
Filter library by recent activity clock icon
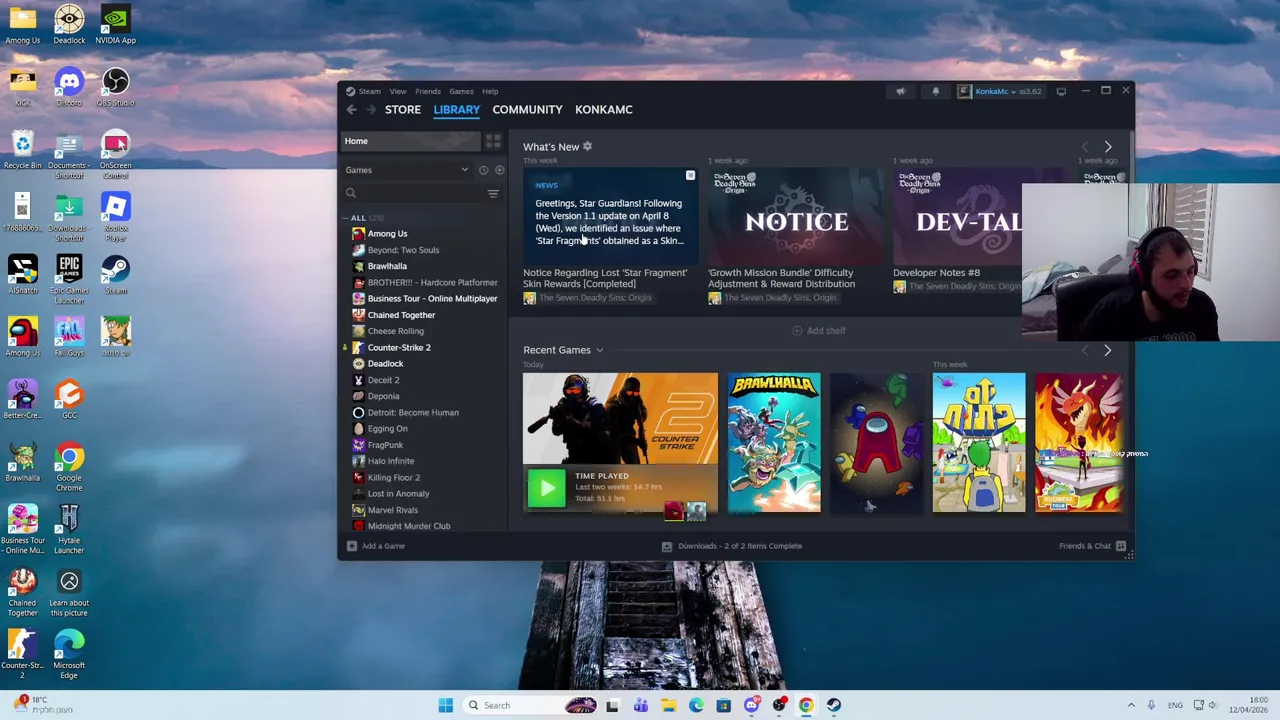(483, 170)
